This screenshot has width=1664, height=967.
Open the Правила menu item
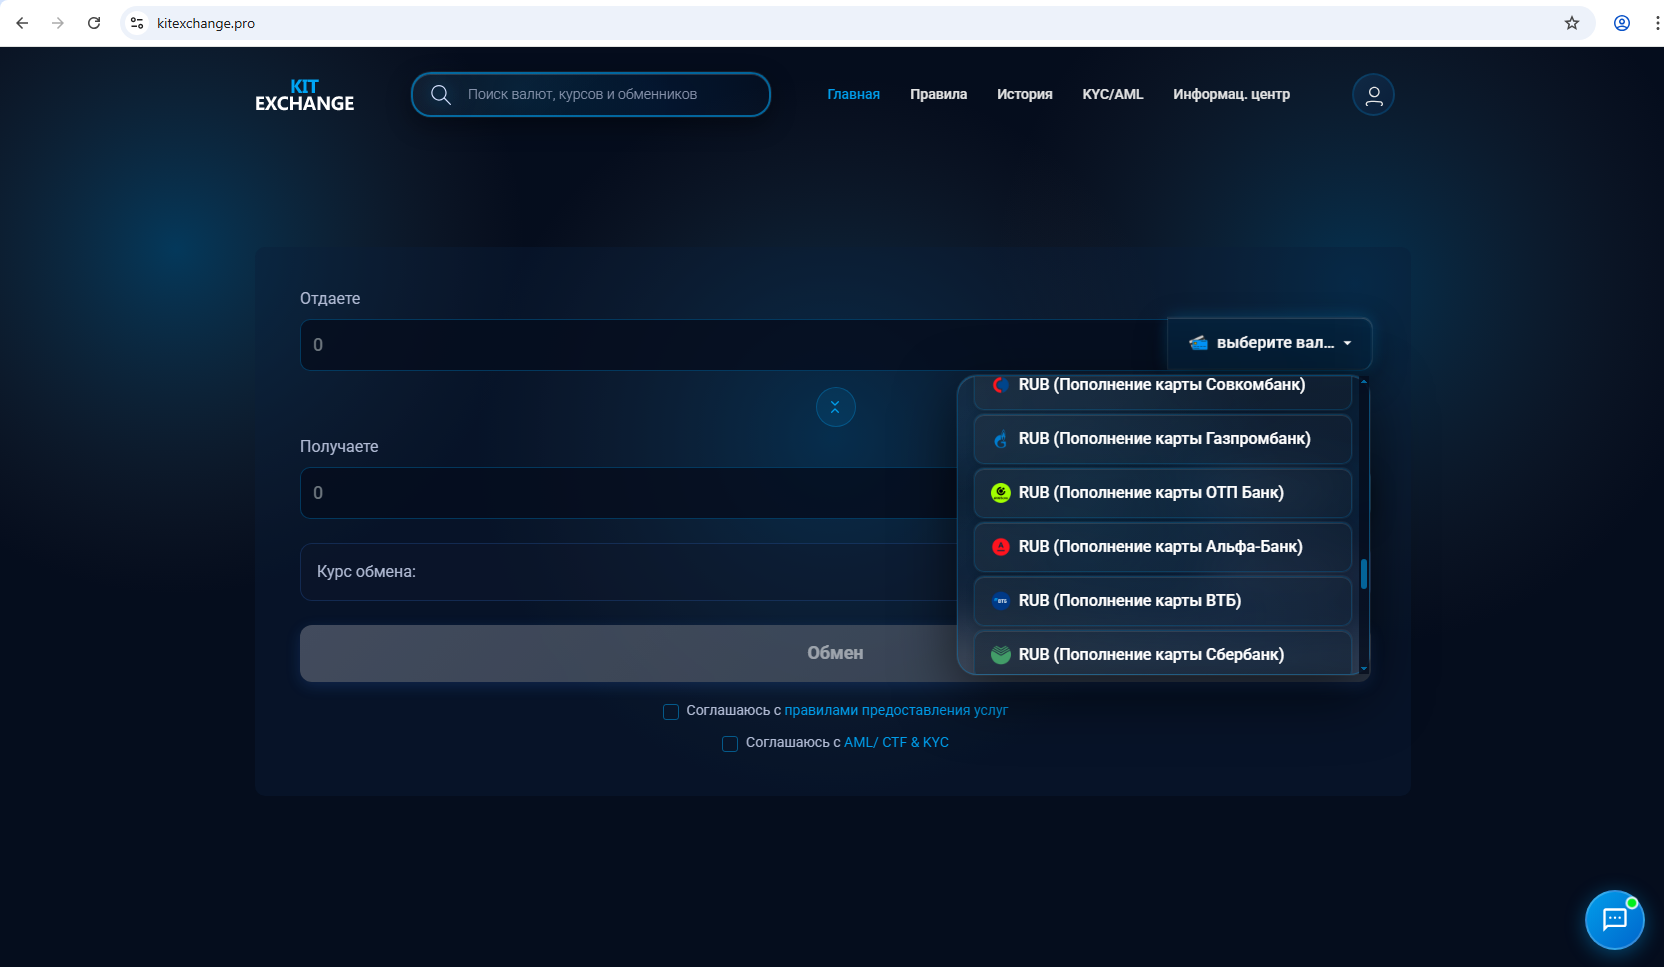coord(938,94)
